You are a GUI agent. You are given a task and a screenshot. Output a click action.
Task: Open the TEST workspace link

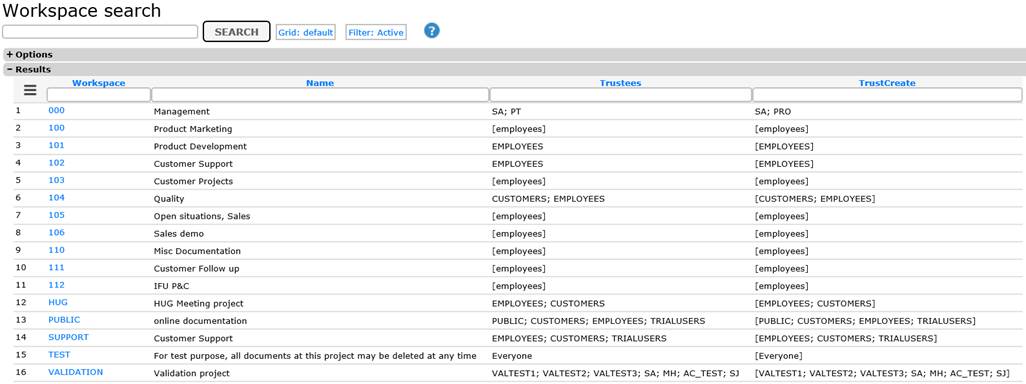59,355
